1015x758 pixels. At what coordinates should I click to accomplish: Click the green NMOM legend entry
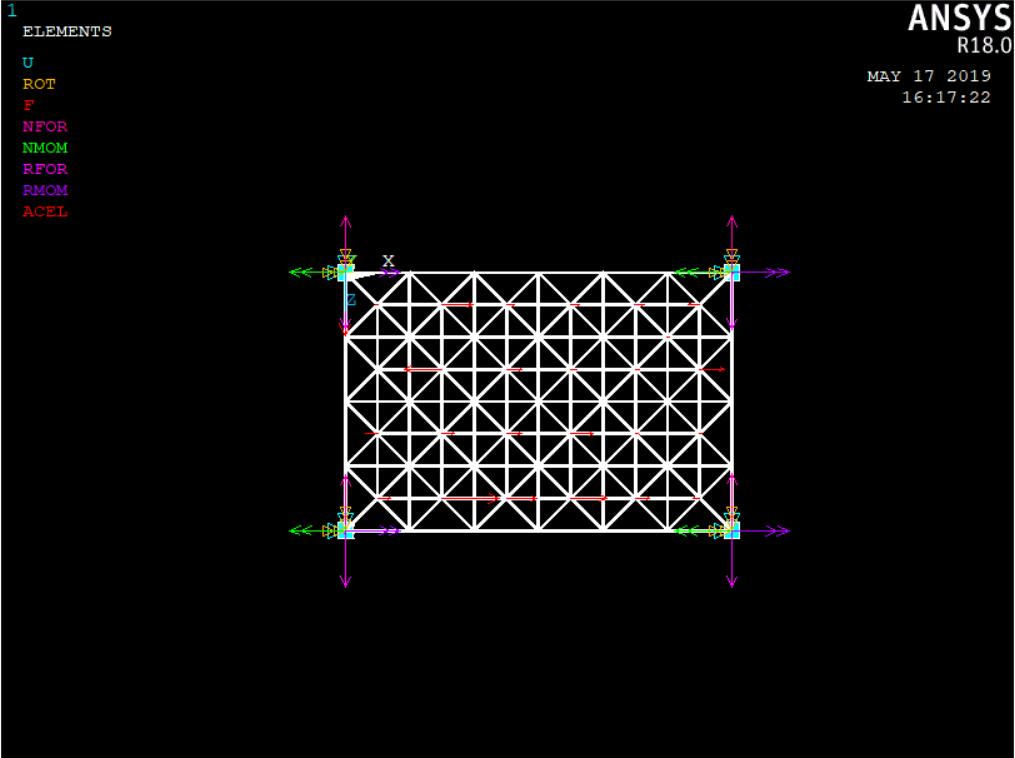click(45, 148)
